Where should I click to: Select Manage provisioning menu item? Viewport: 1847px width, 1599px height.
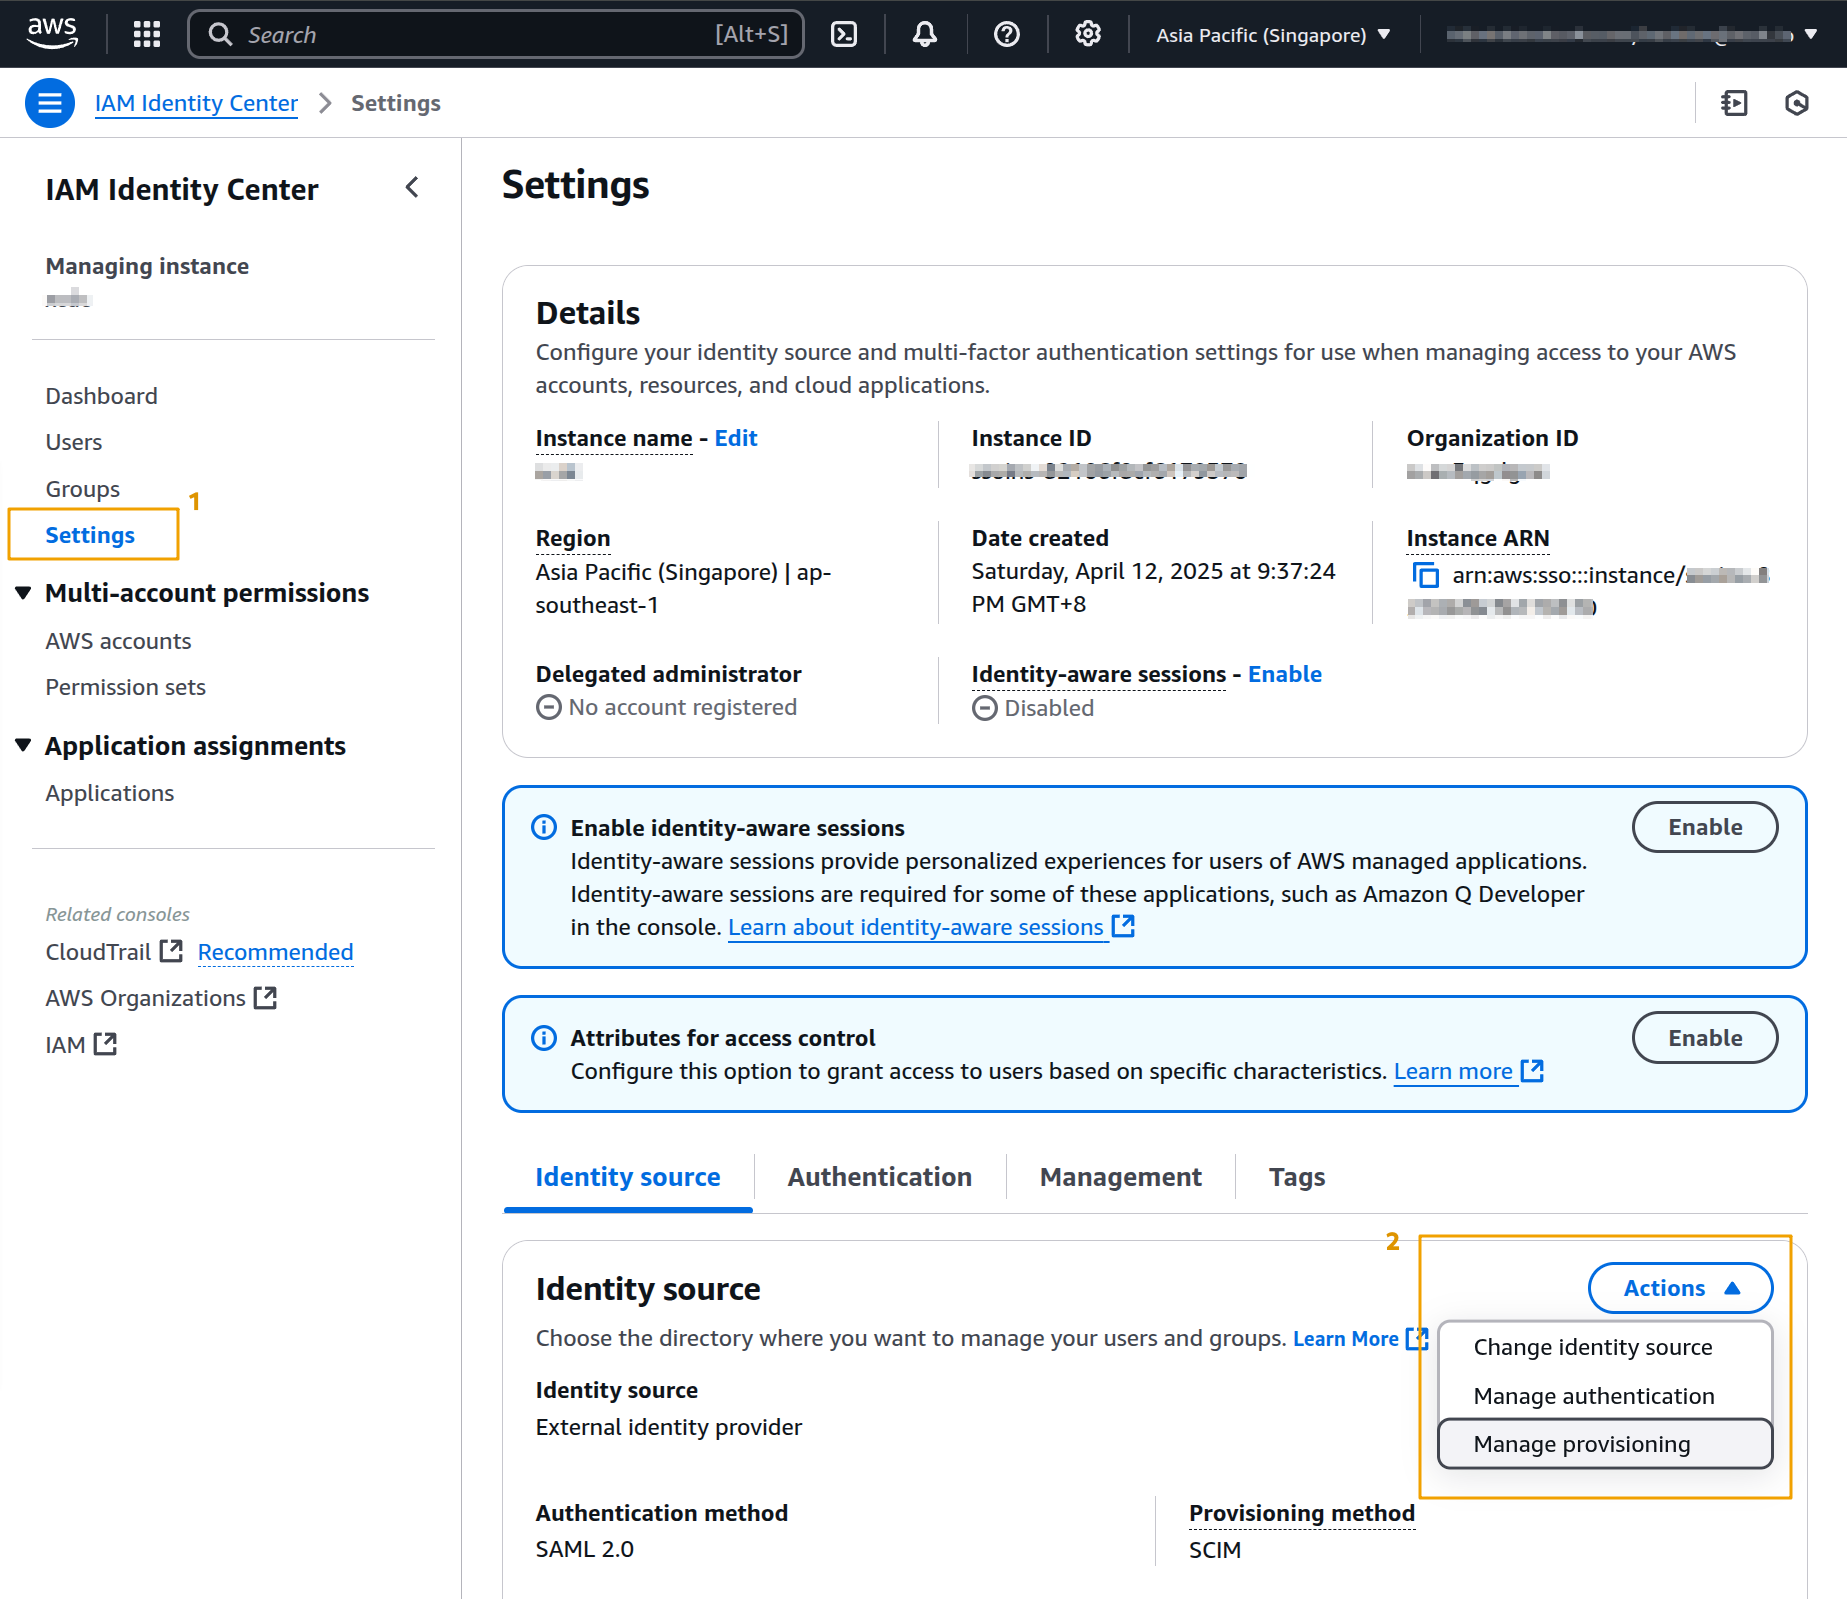[1605, 1444]
